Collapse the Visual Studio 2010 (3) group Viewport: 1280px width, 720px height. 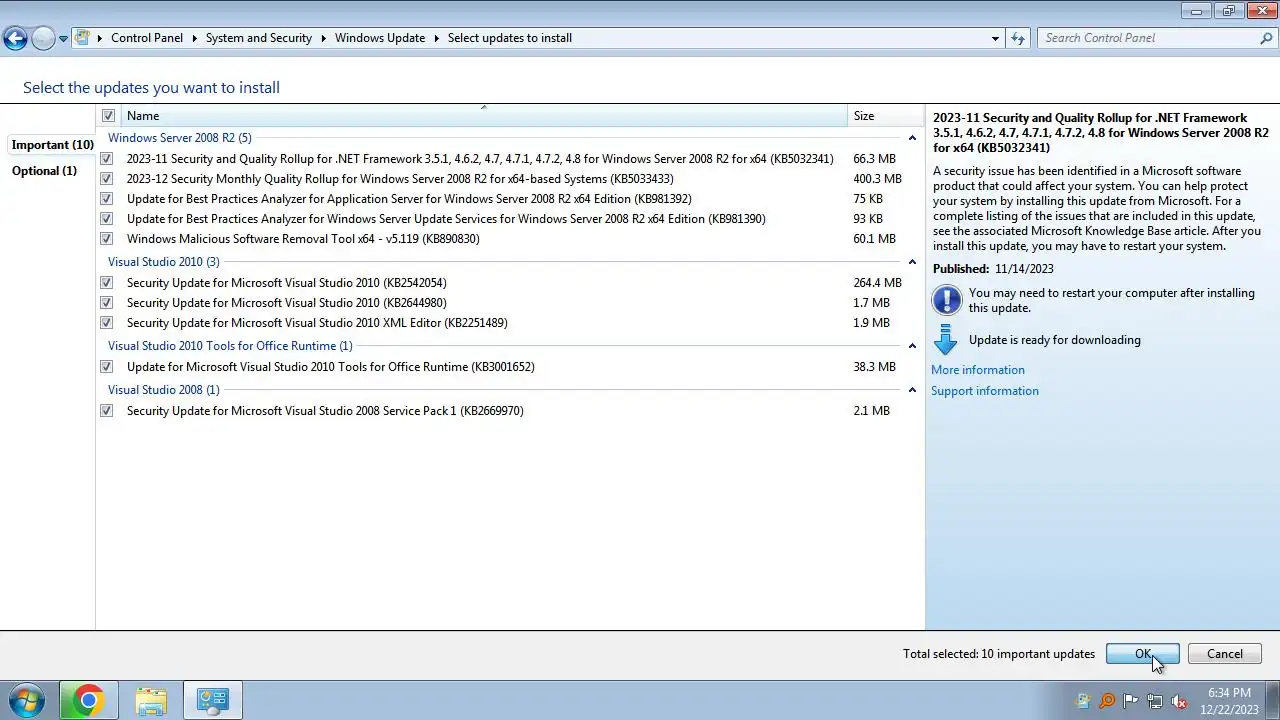coord(912,262)
